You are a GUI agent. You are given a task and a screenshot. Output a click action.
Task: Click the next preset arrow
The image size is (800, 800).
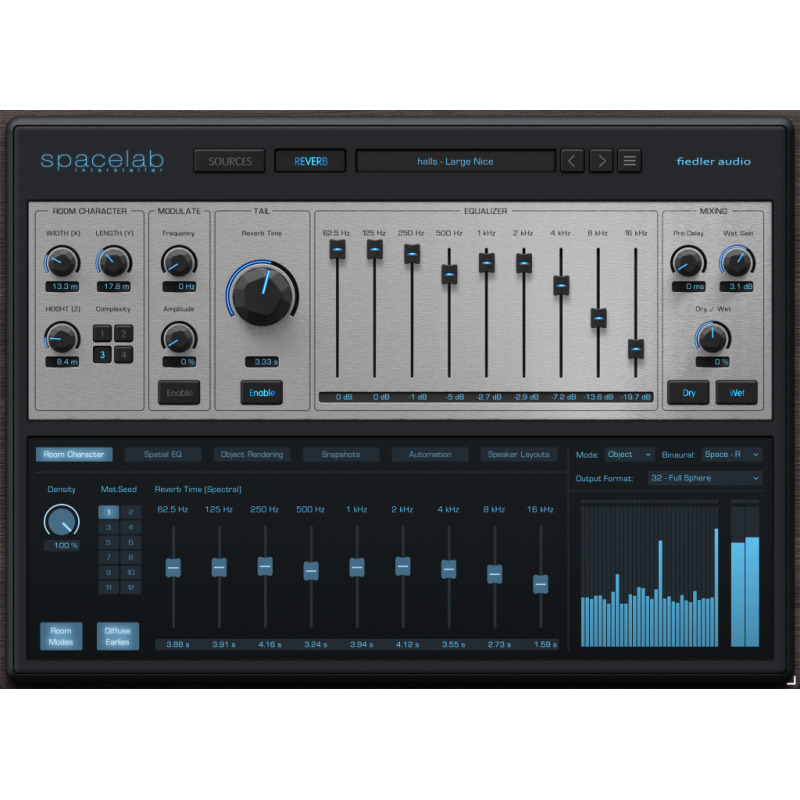(600, 160)
